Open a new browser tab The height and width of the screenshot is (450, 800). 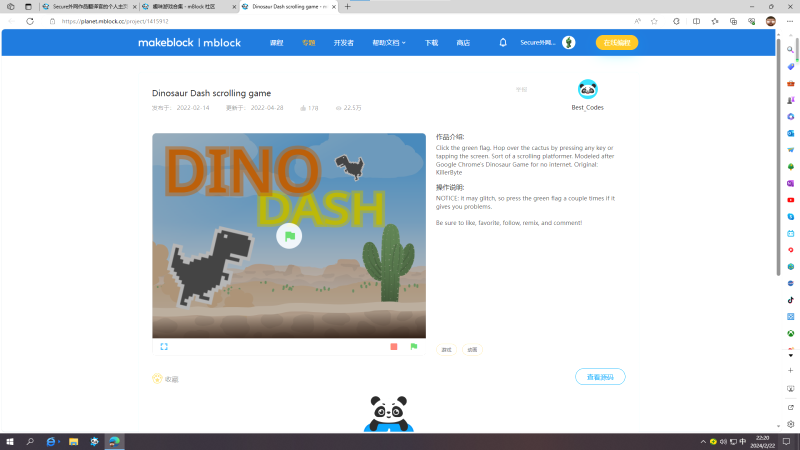(347, 7)
